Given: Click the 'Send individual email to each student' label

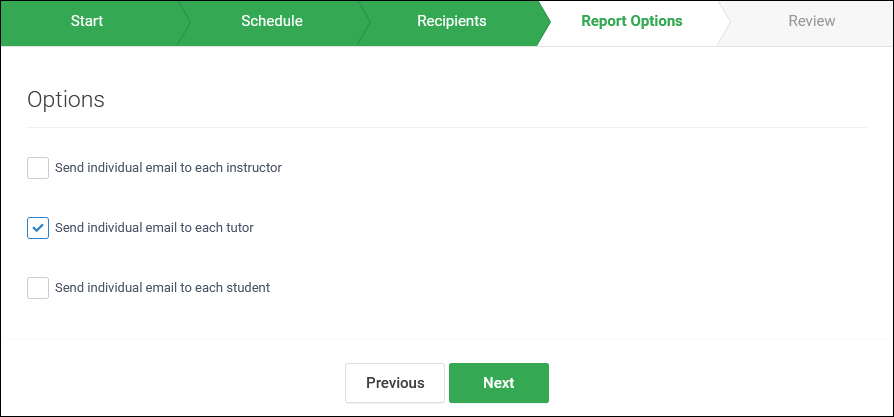Looking at the screenshot, I should [x=162, y=288].
